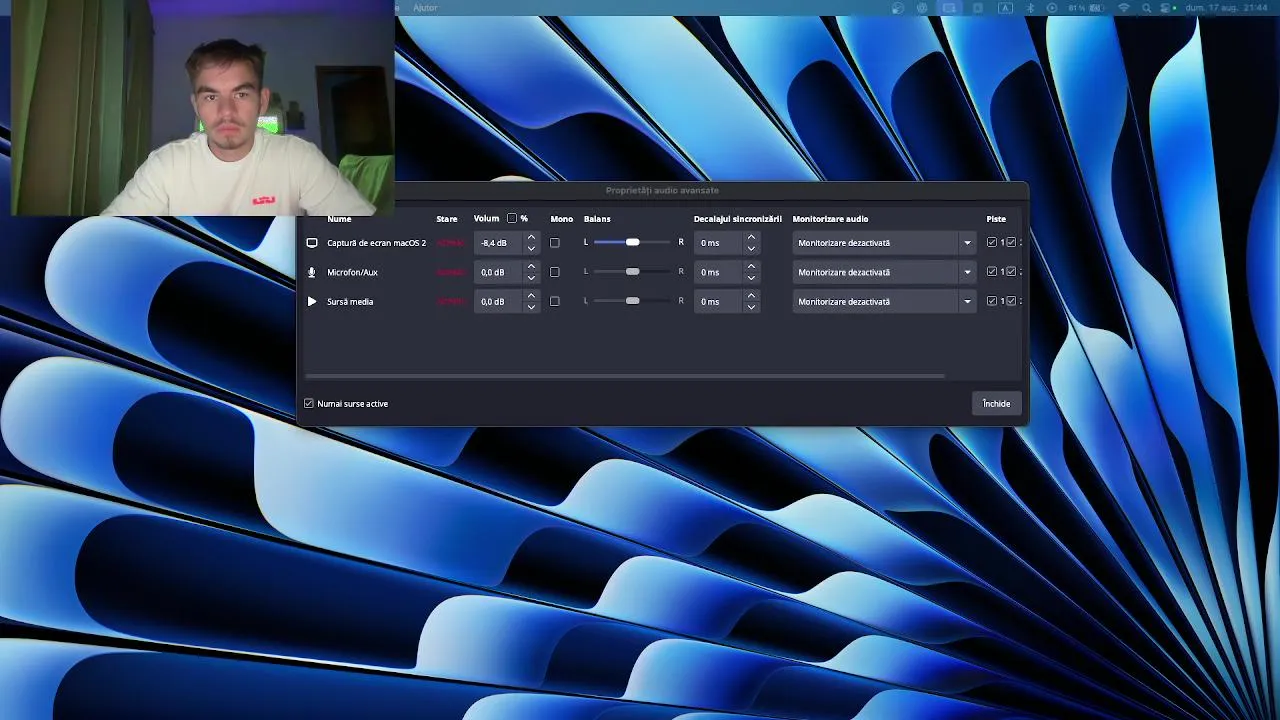The image size is (1280, 720).
Task: Uncheck track 1 for Microfon/Aux
Action: click(992, 271)
